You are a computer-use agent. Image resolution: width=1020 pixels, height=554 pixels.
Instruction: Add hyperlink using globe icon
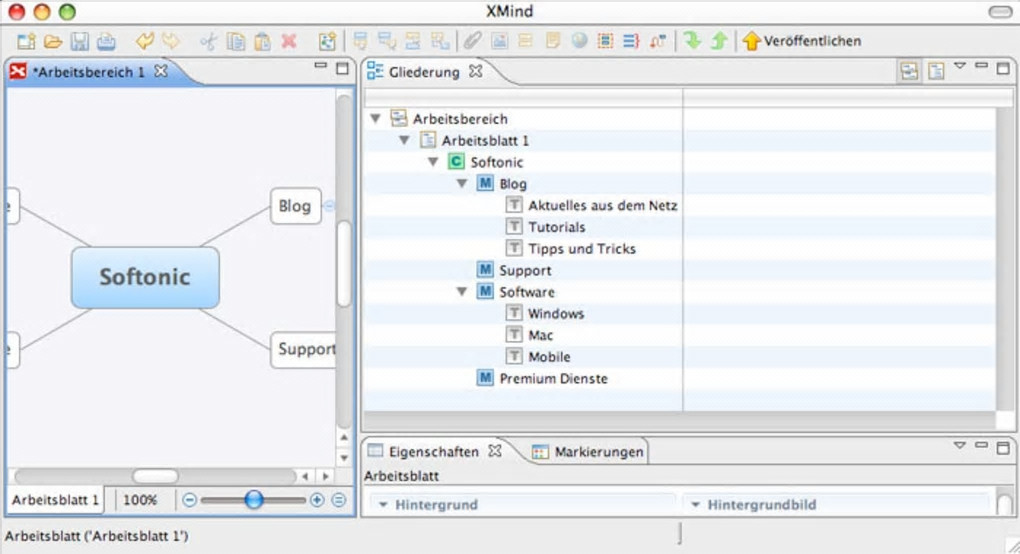579,42
